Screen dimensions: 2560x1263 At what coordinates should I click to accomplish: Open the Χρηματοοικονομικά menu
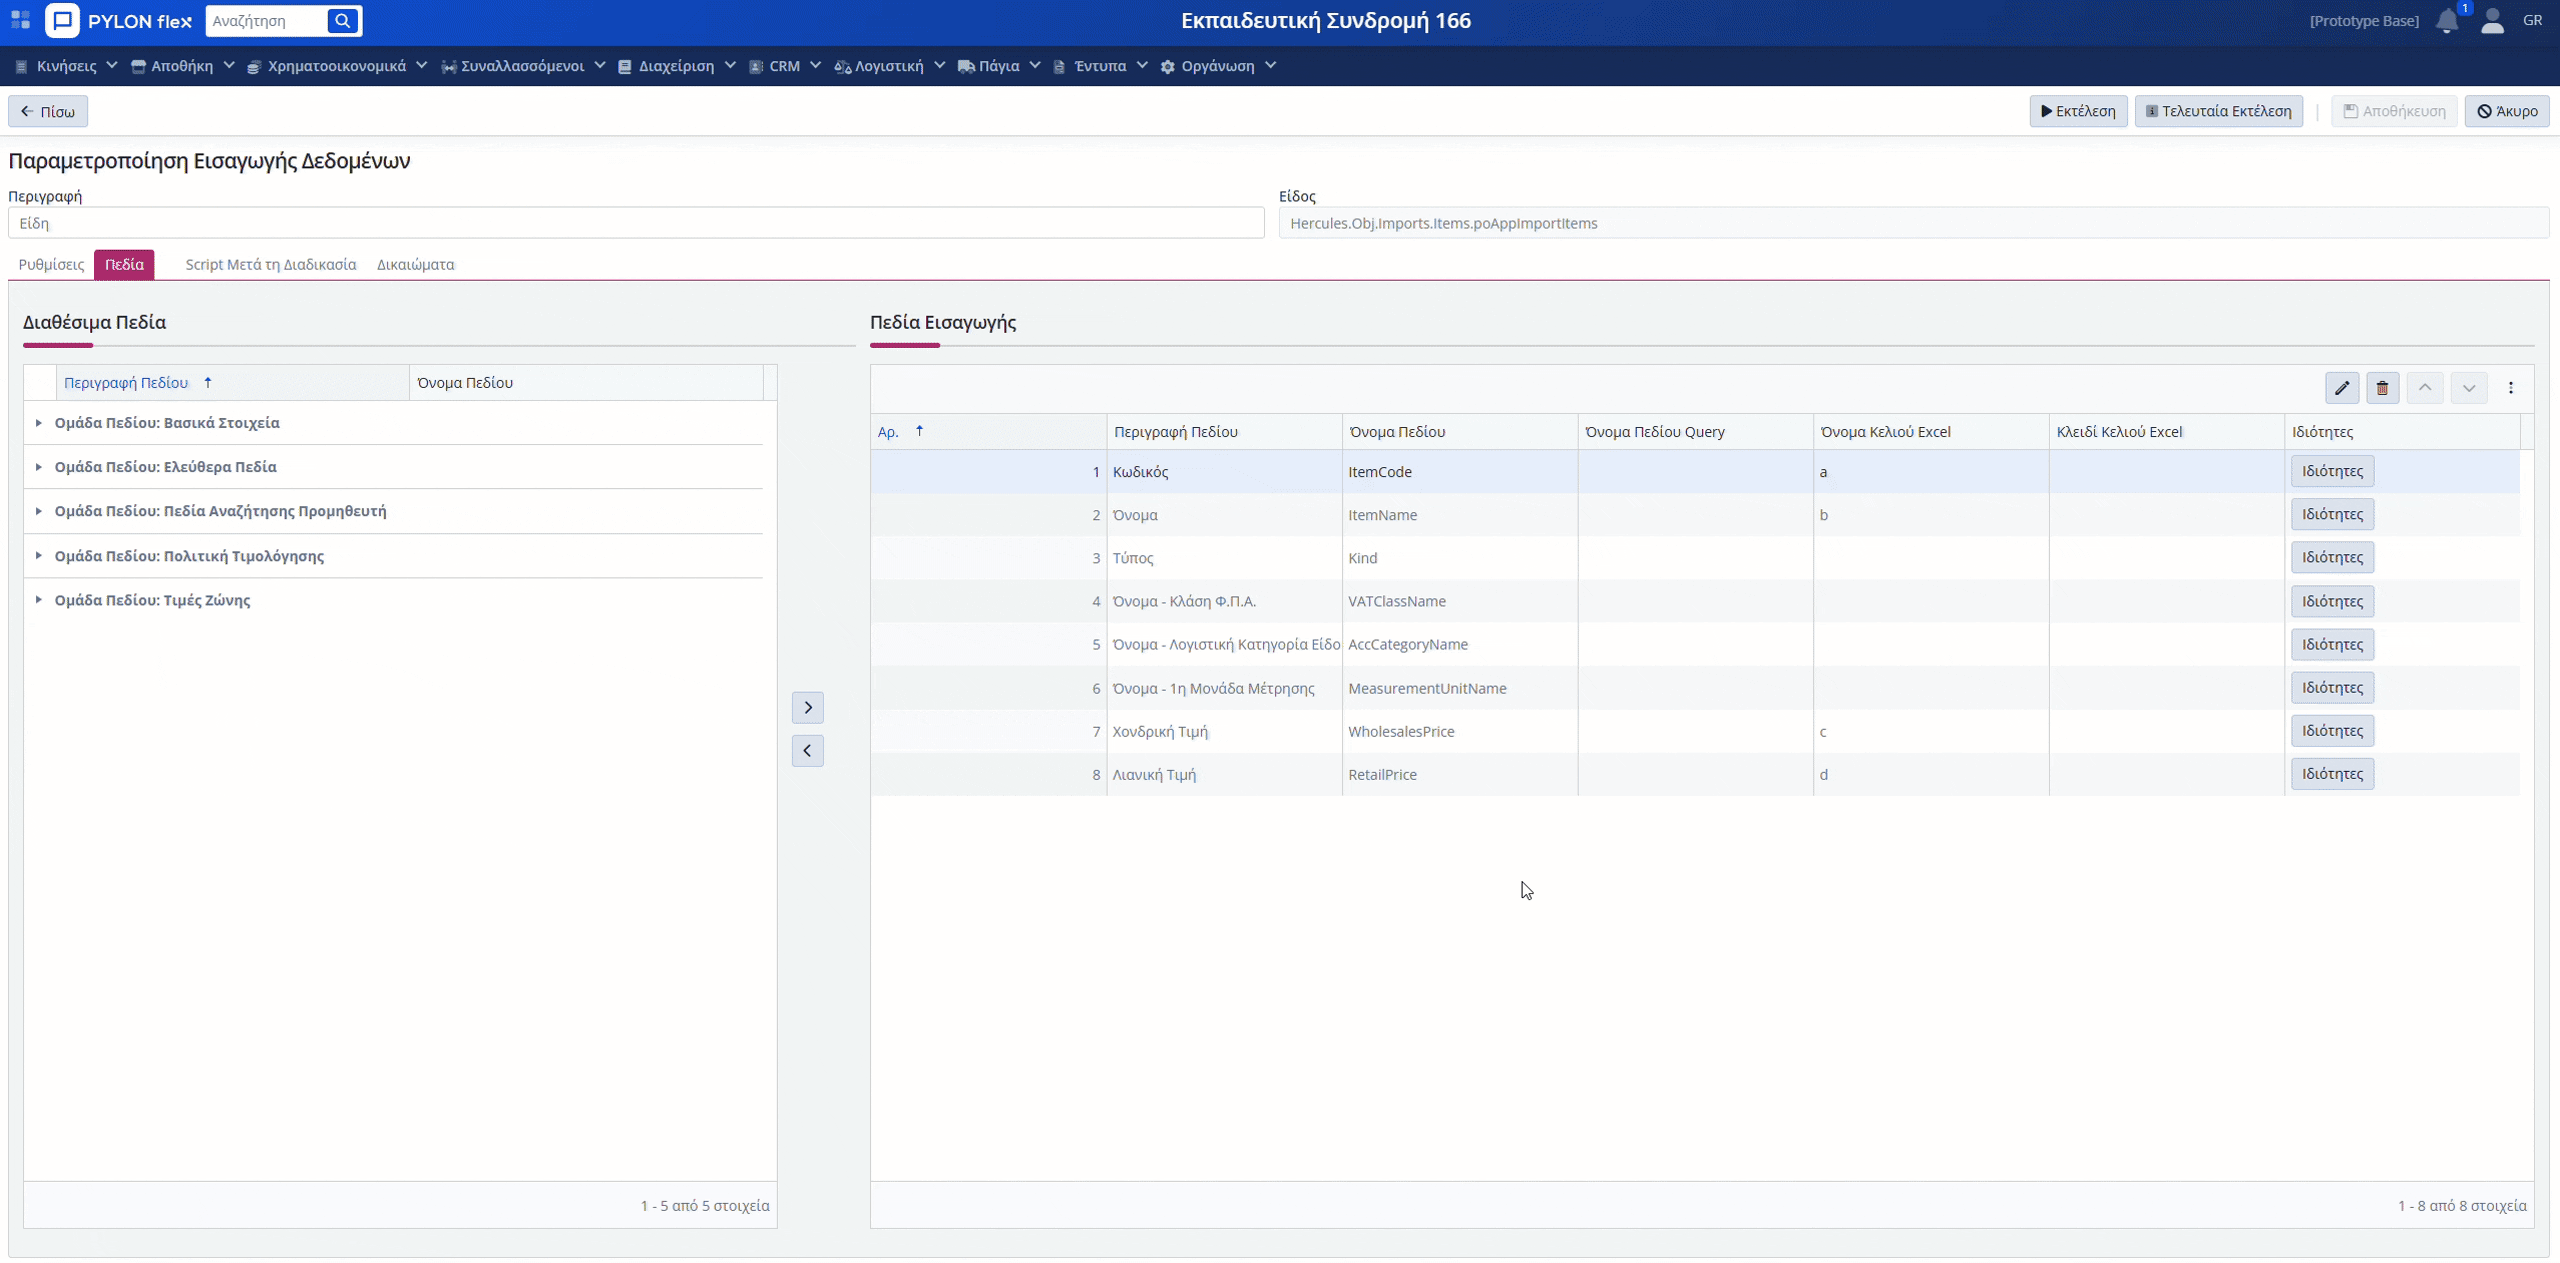337,66
